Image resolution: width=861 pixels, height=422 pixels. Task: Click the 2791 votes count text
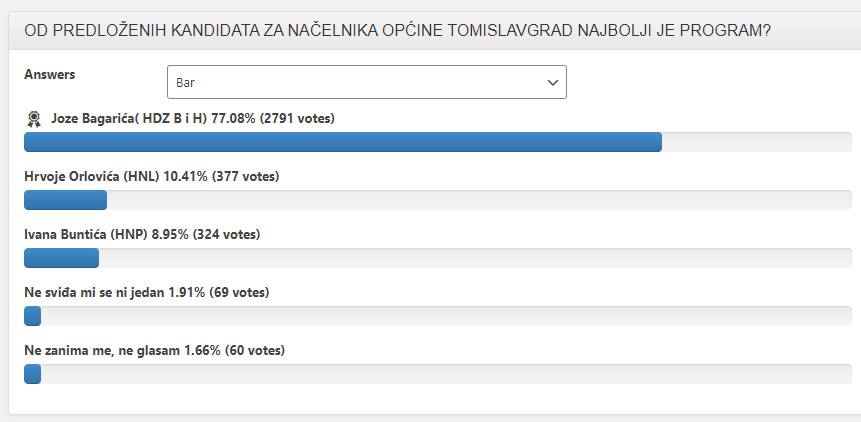pyautogui.click(x=297, y=119)
